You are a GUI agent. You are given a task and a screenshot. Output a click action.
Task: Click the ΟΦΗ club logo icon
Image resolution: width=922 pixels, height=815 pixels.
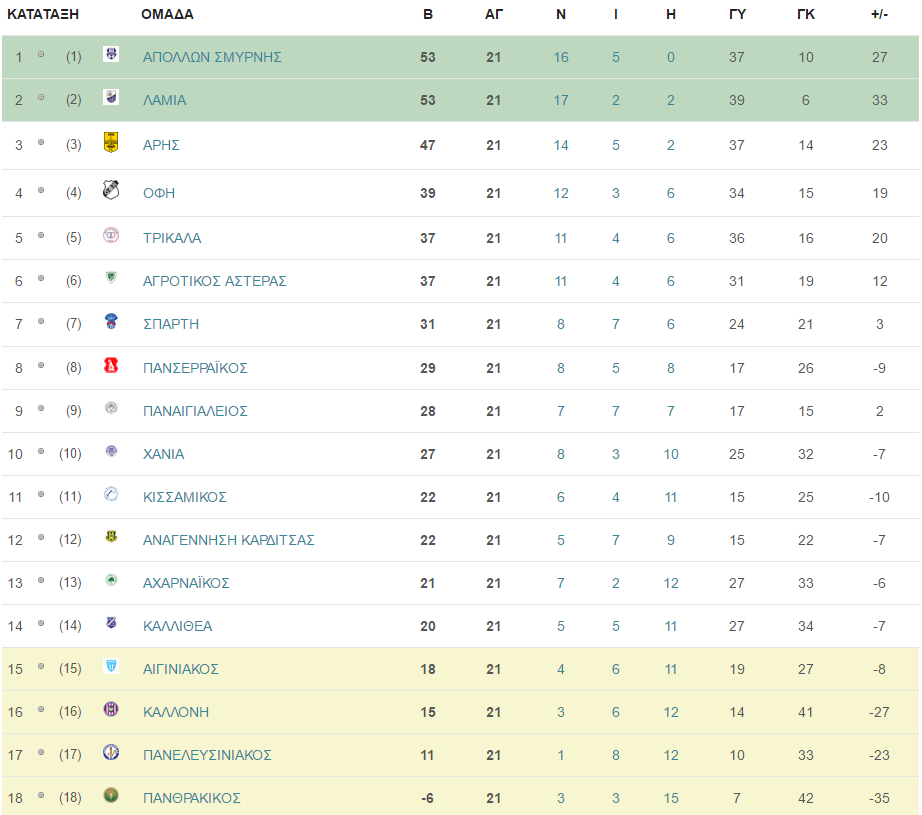(x=111, y=189)
